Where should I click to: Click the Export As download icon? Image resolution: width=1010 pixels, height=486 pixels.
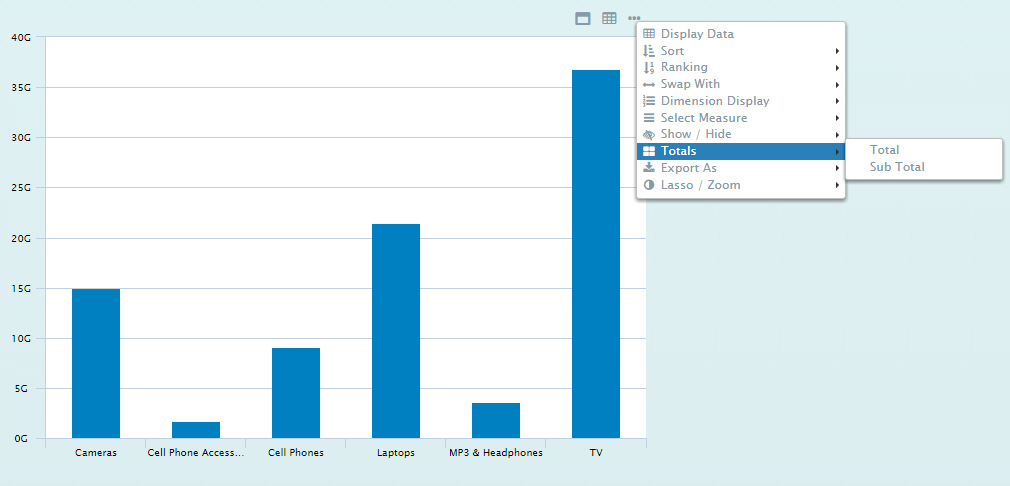[x=649, y=168]
